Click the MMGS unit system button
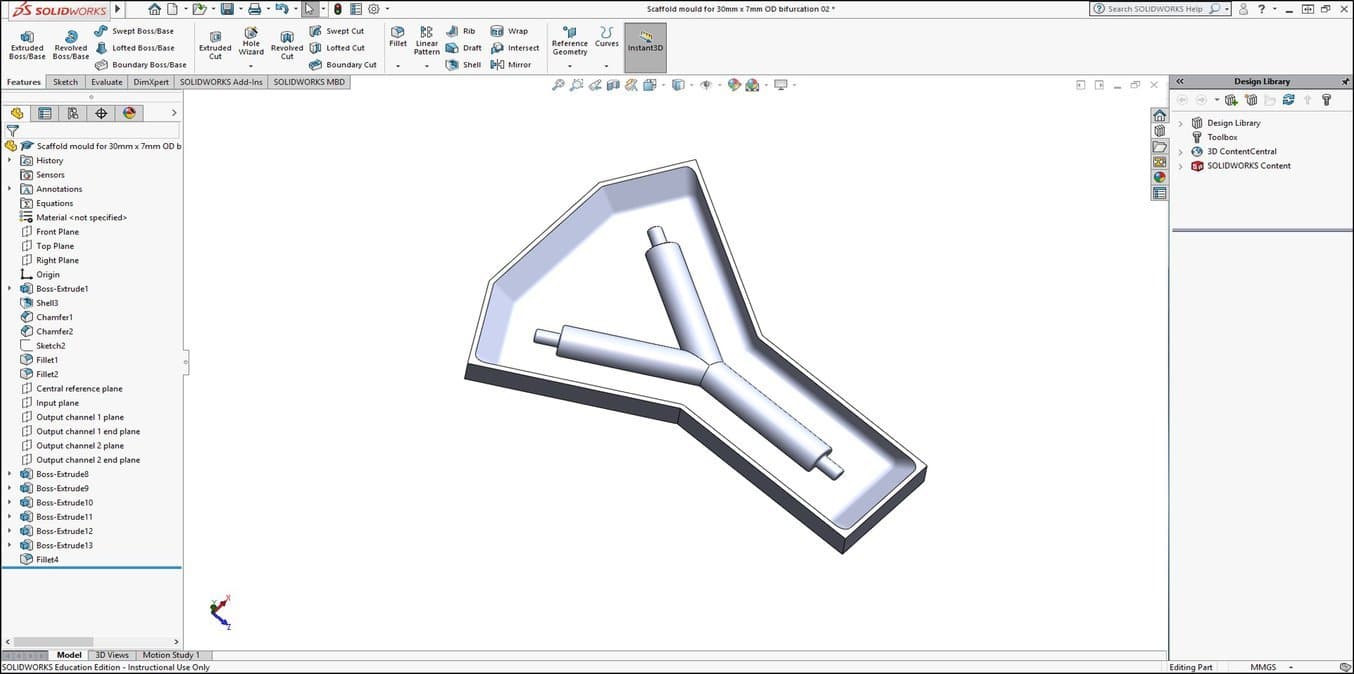This screenshot has width=1354, height=674. (1263, 667)
